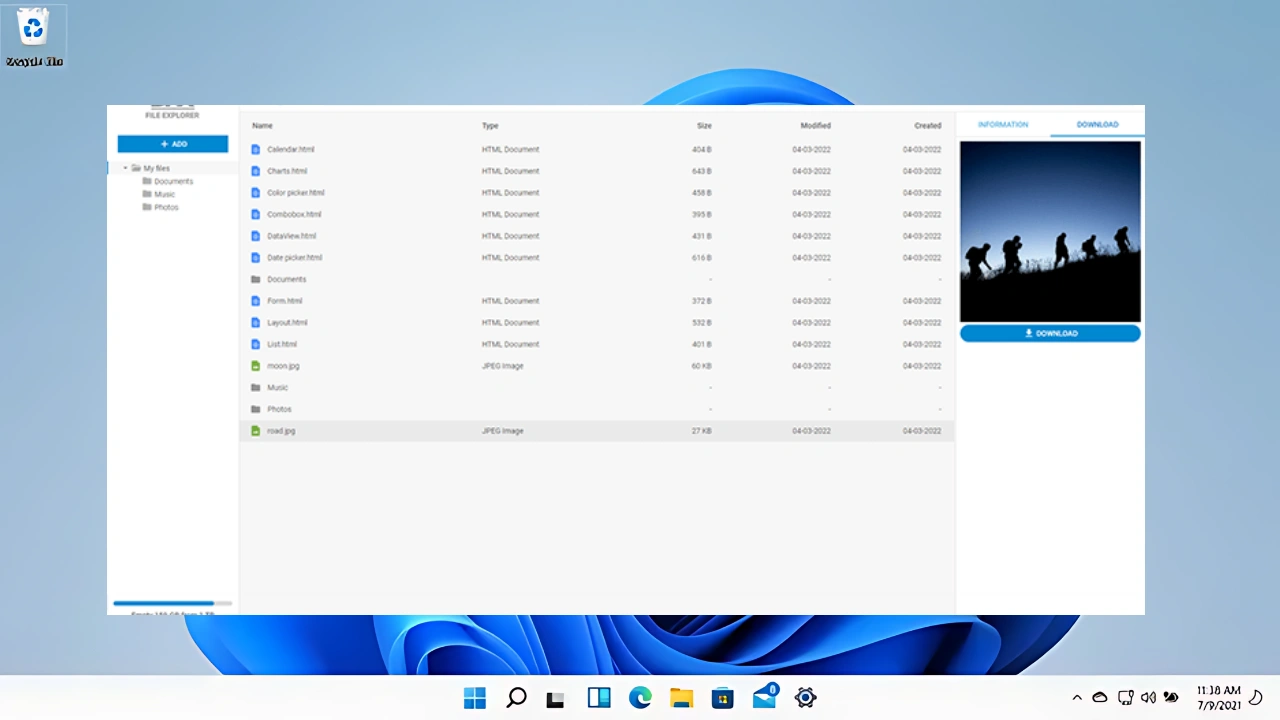The height and width of the screenshot is (720, 1280).
Task: Select the List.html file name
Action: (x=282, y=344)
